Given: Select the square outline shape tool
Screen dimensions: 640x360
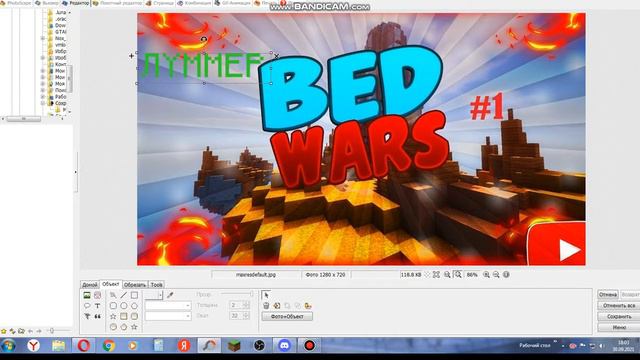Looking at the screenshot, I should click(134, 295).
